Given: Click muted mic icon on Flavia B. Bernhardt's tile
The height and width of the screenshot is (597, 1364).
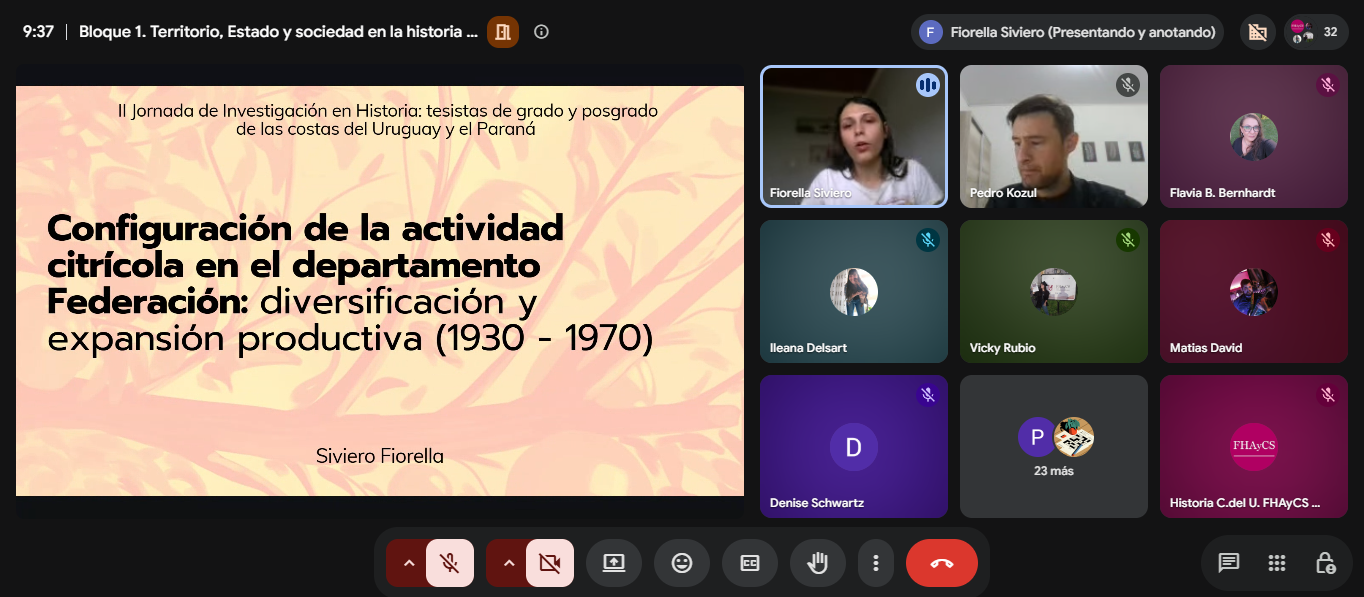Looking at the screenshot, I should coord(1328,85).
